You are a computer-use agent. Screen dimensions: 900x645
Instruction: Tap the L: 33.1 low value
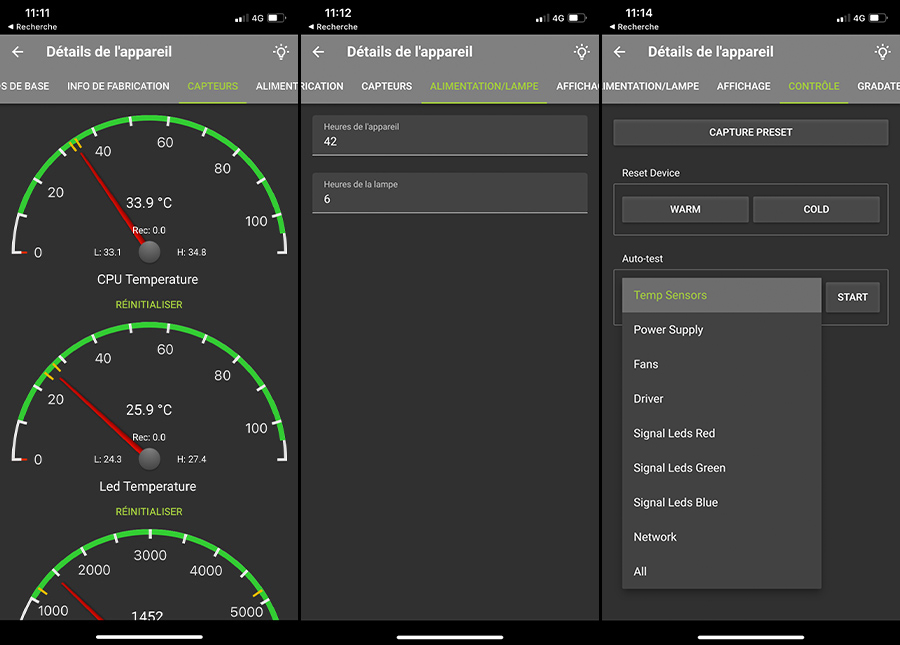click(x=107, y=252)
